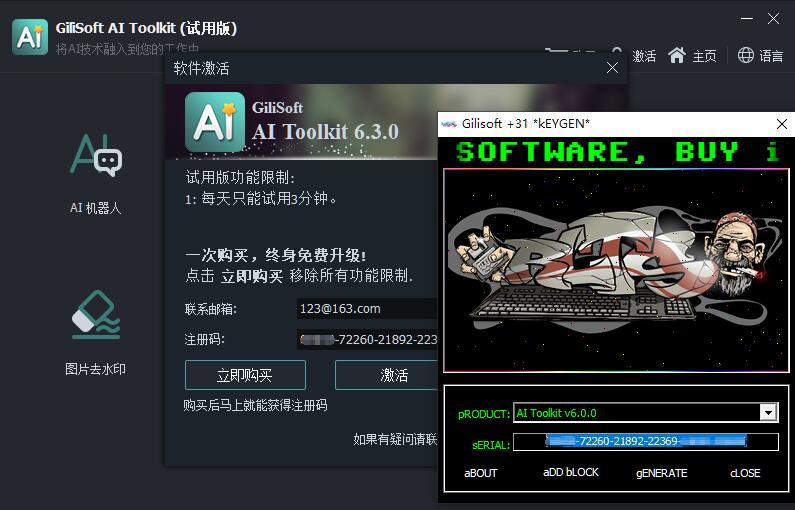Click the 购买后马上就能获得注册码 text
Viewport: 795px width, 510px height.
tap(255, 405)
